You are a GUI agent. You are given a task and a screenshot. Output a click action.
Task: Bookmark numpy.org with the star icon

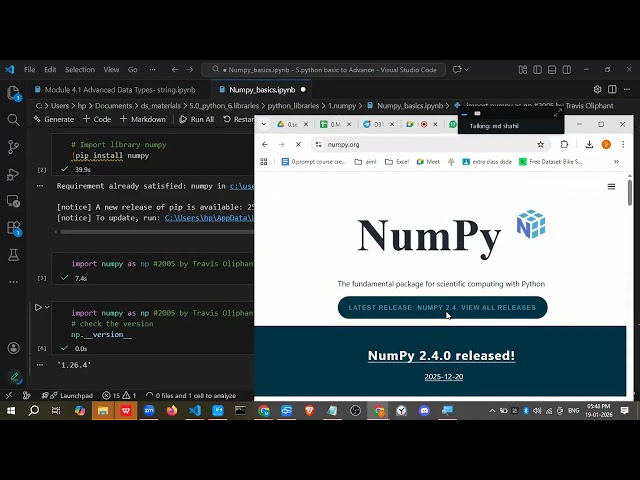tap(540, 144)
